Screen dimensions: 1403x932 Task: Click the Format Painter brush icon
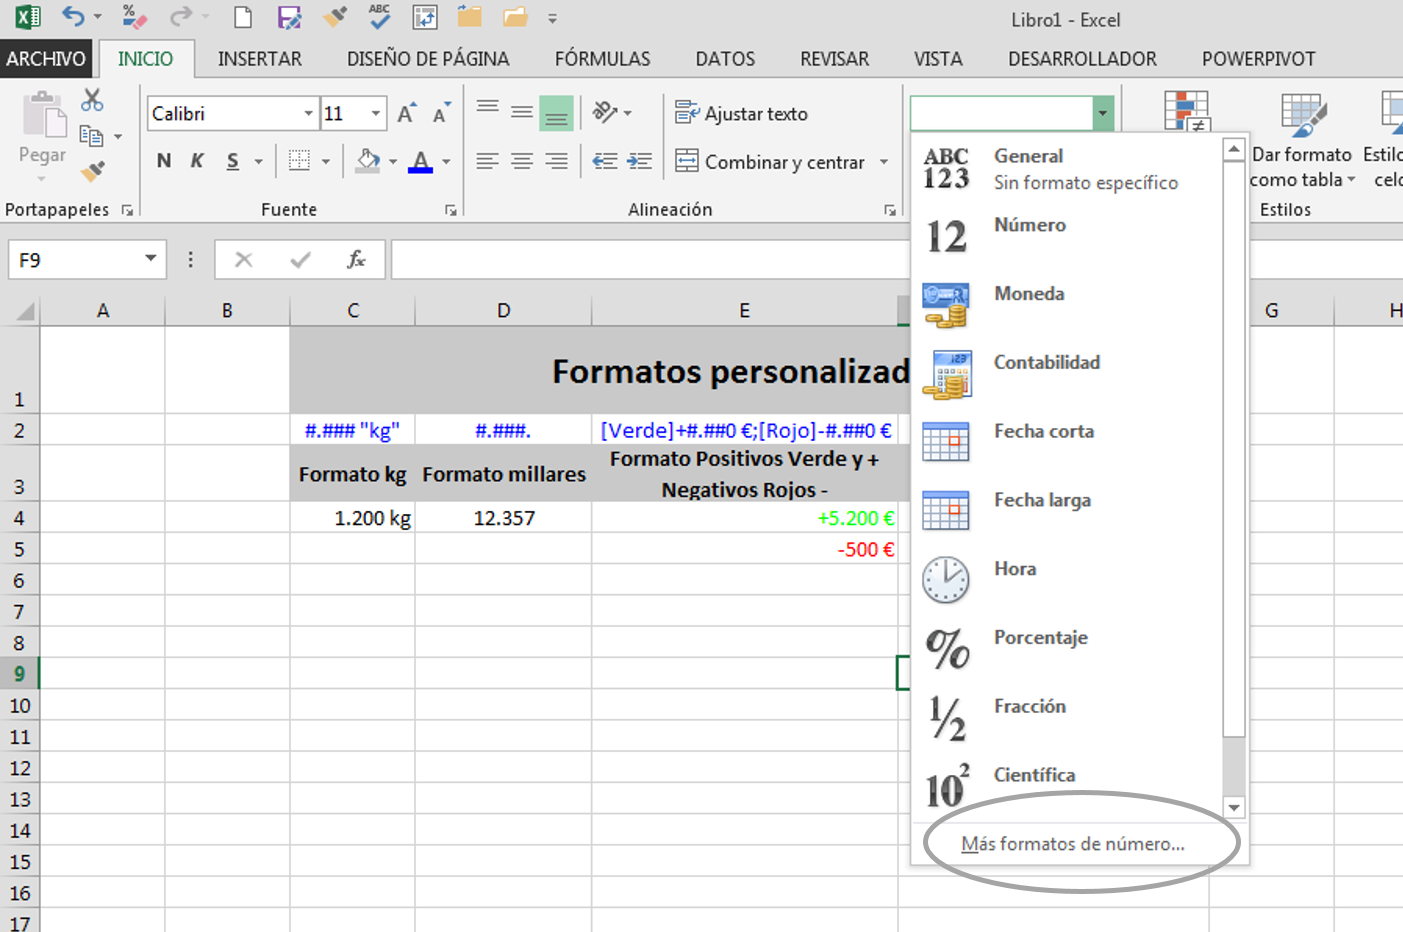pos(93,170)
